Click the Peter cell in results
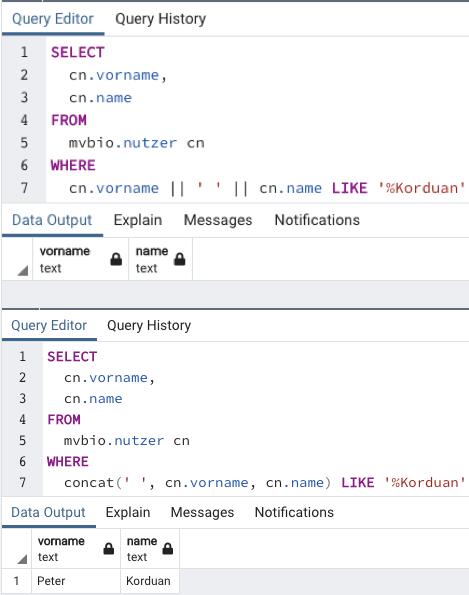This screenshot has width=469, height=595. click(x=76, y=581)
